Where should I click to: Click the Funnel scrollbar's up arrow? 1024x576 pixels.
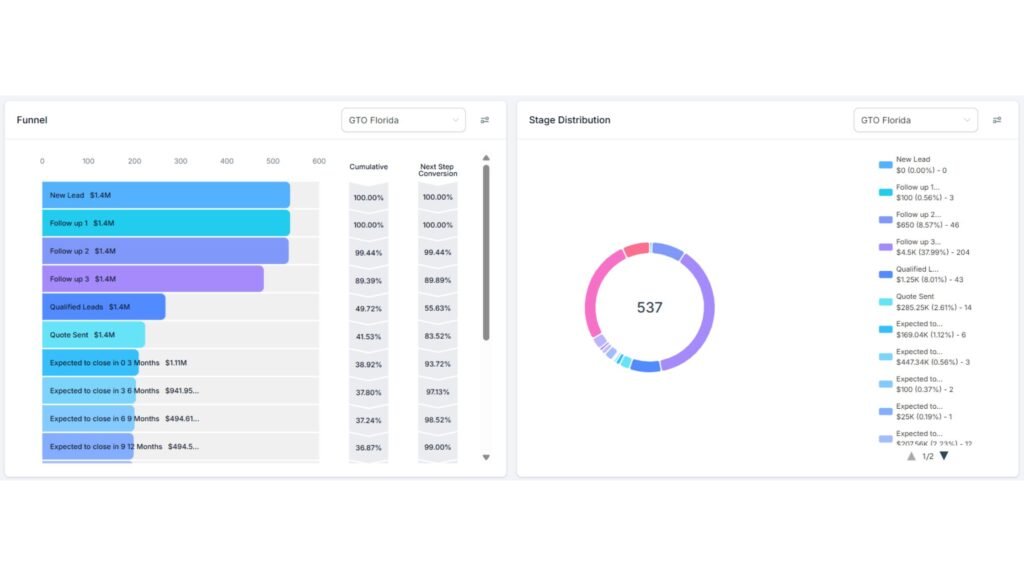[487, 156]
